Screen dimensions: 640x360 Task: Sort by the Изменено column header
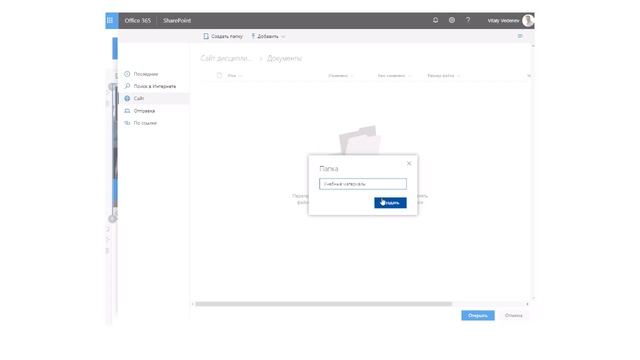pyautogui.click(x=340, y=76)
